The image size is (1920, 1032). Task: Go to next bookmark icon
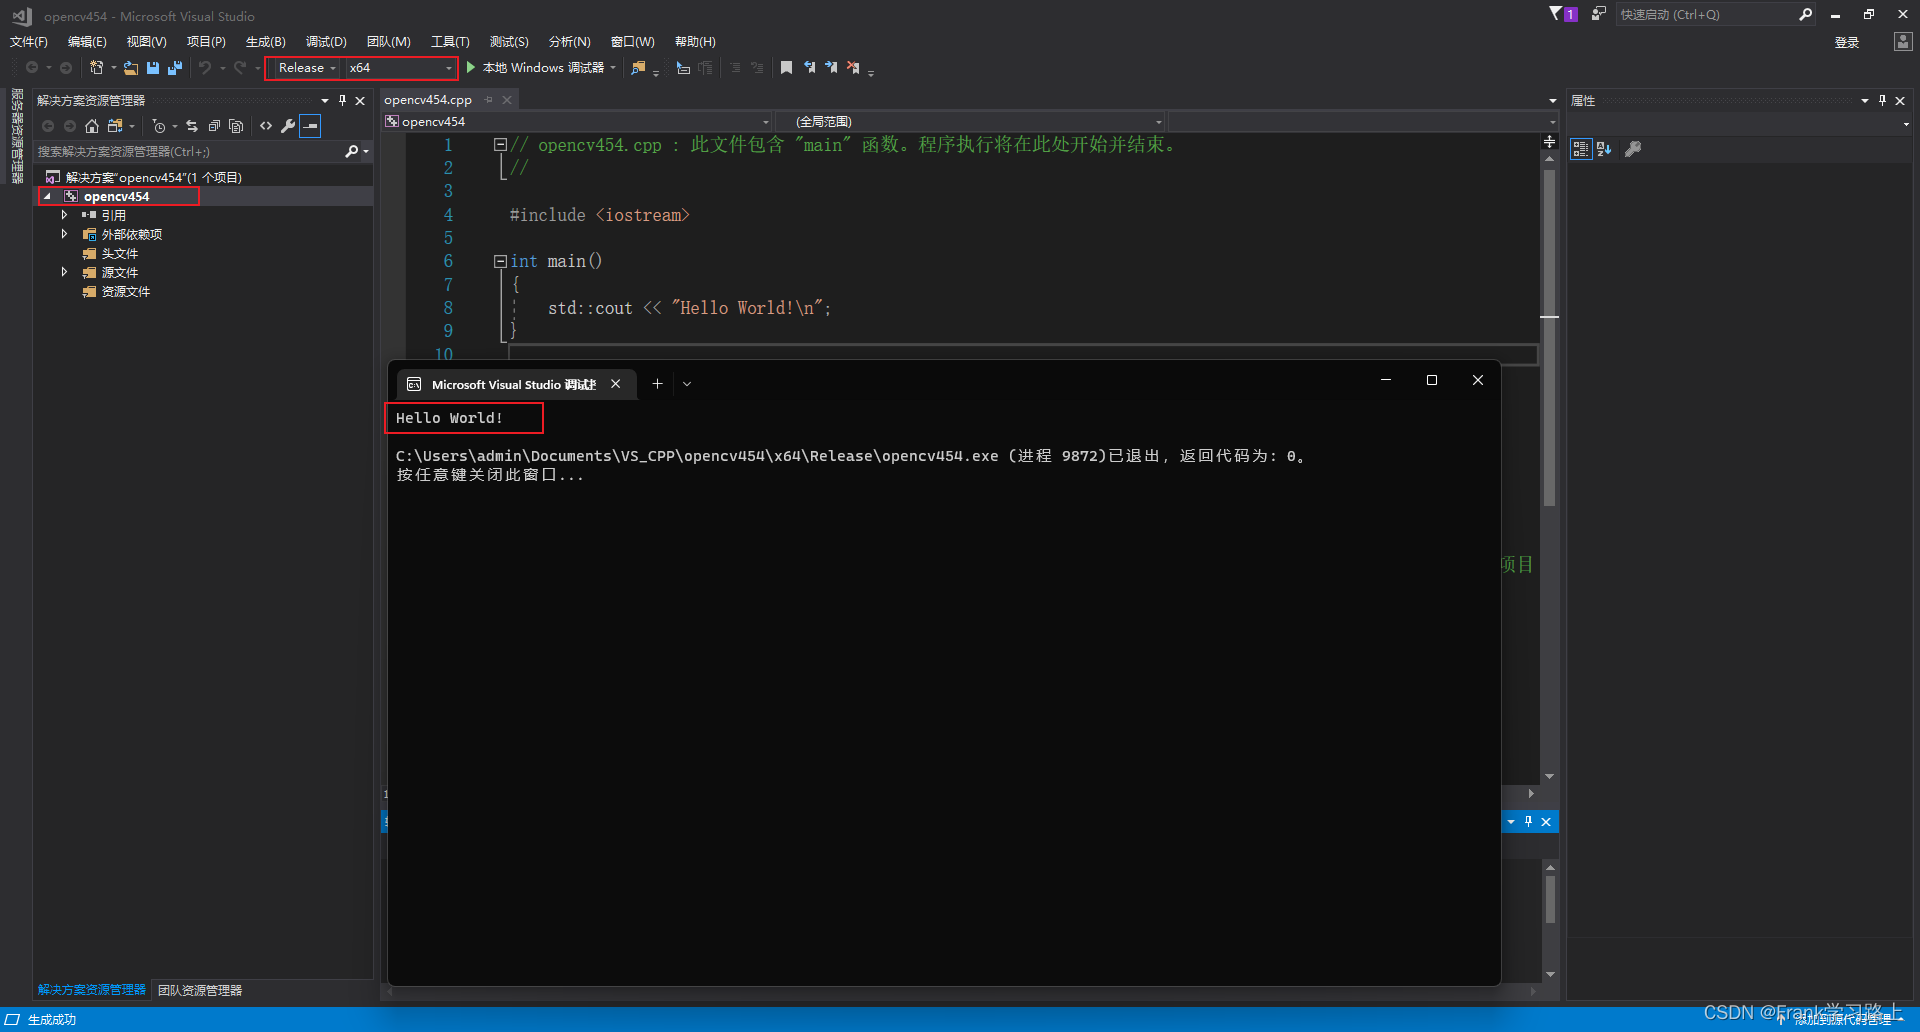[831, 68]
